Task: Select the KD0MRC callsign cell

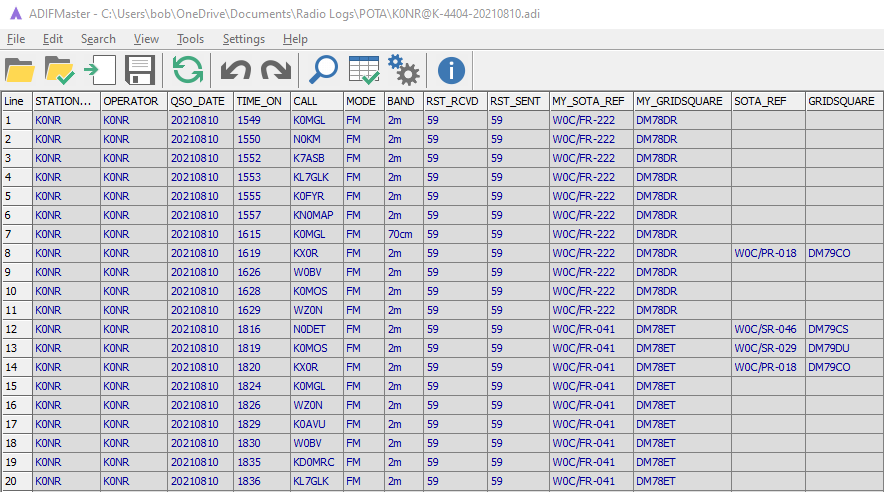Action: [316, 462]
